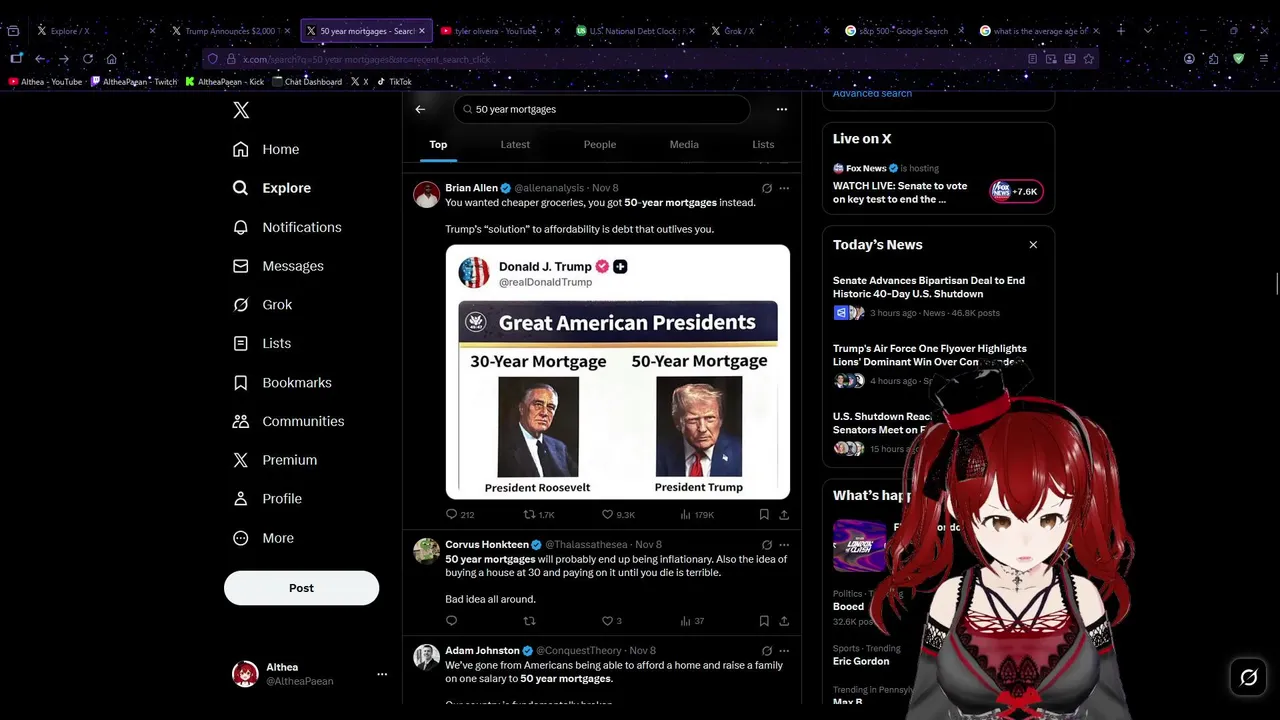The height and width of the screenshot is (720, 1280).
Task: Open the Great American Presidents image
Action: pyautogui.click(x=618, y=372)
